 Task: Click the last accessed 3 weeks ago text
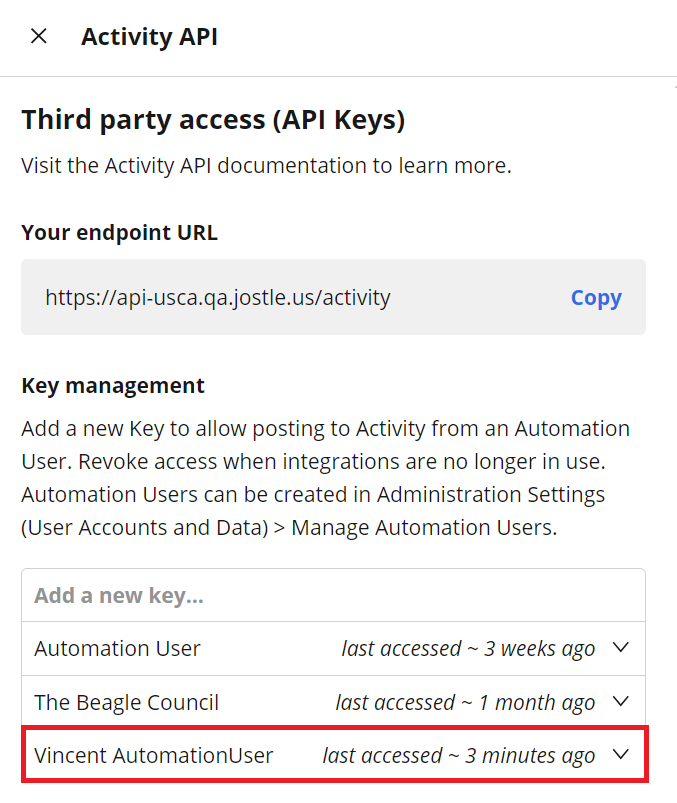(468, 649)
